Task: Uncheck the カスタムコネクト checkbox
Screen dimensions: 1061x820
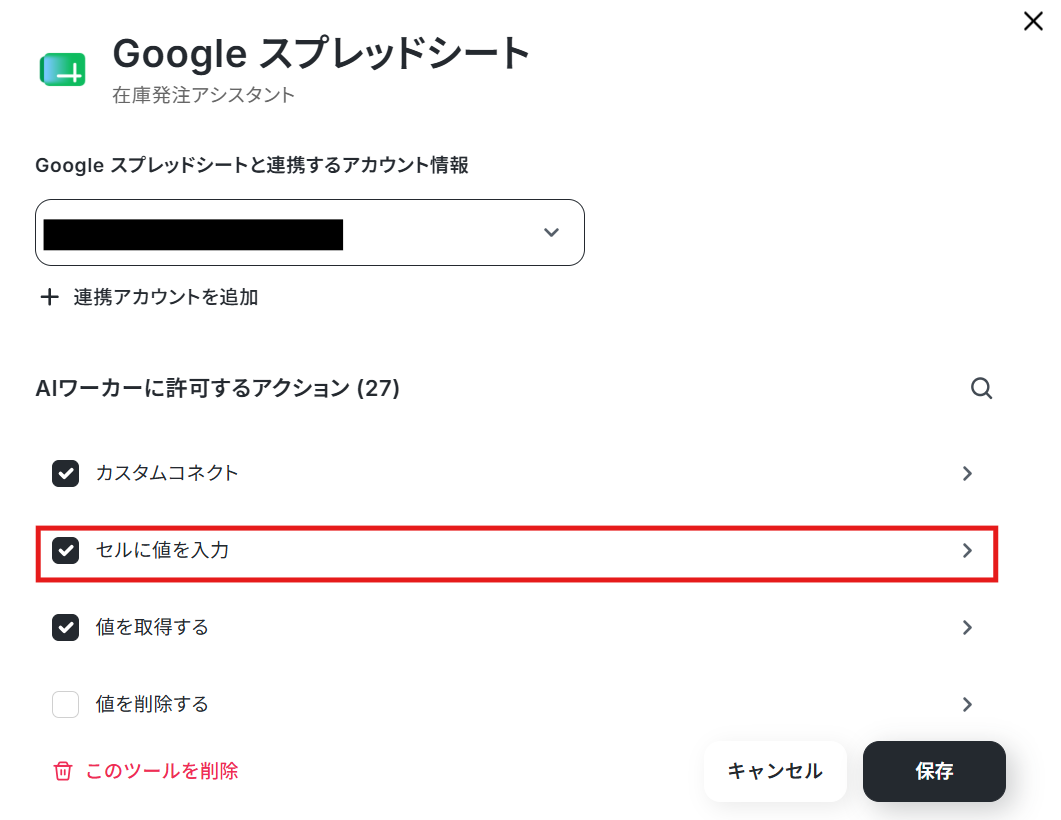Action: point(66,474)
